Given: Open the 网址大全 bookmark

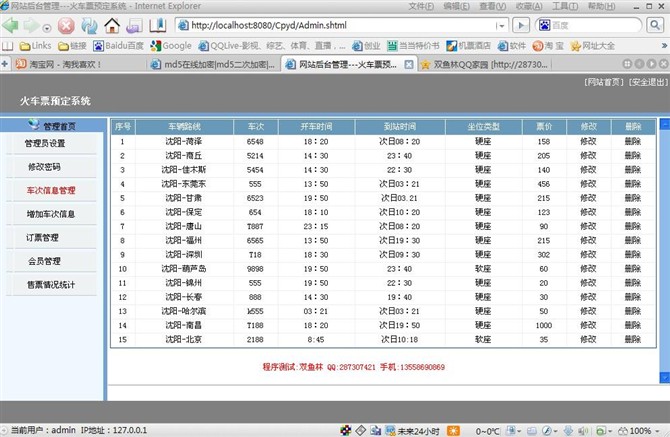Looking at the screenshot, I should 593,46.
